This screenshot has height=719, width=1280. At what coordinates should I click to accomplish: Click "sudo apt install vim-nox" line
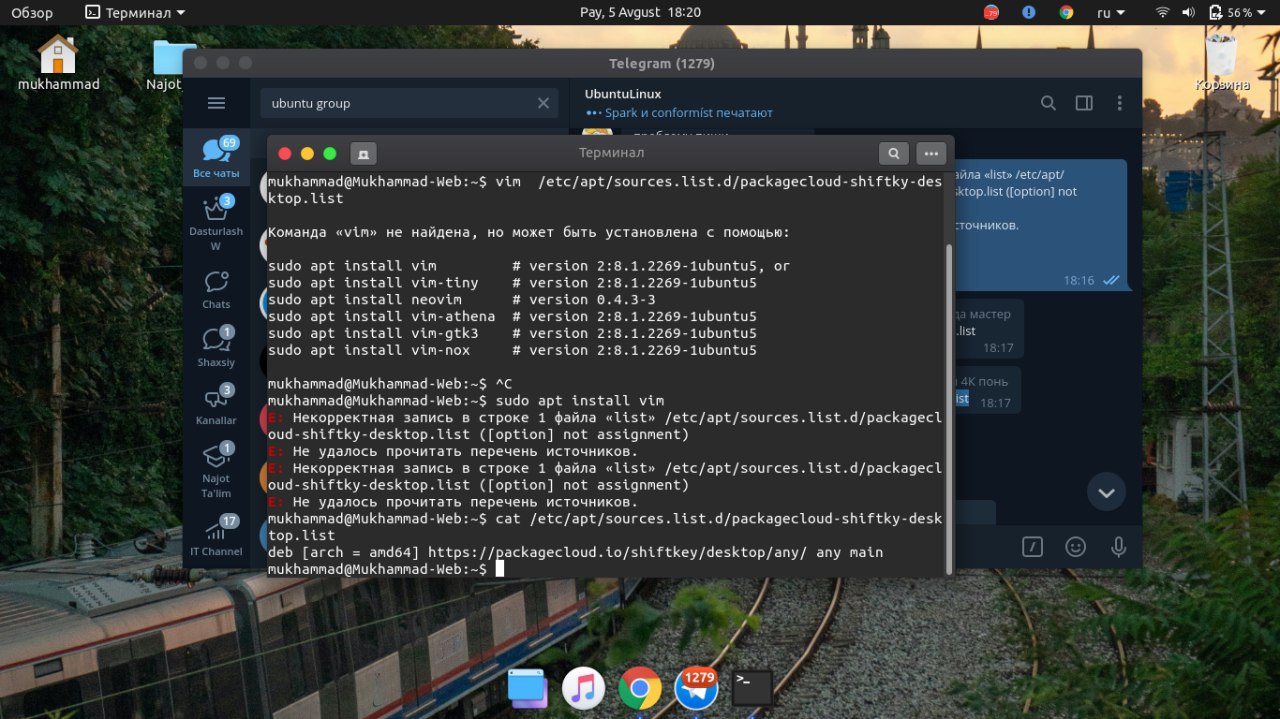[x=512, y=350]
